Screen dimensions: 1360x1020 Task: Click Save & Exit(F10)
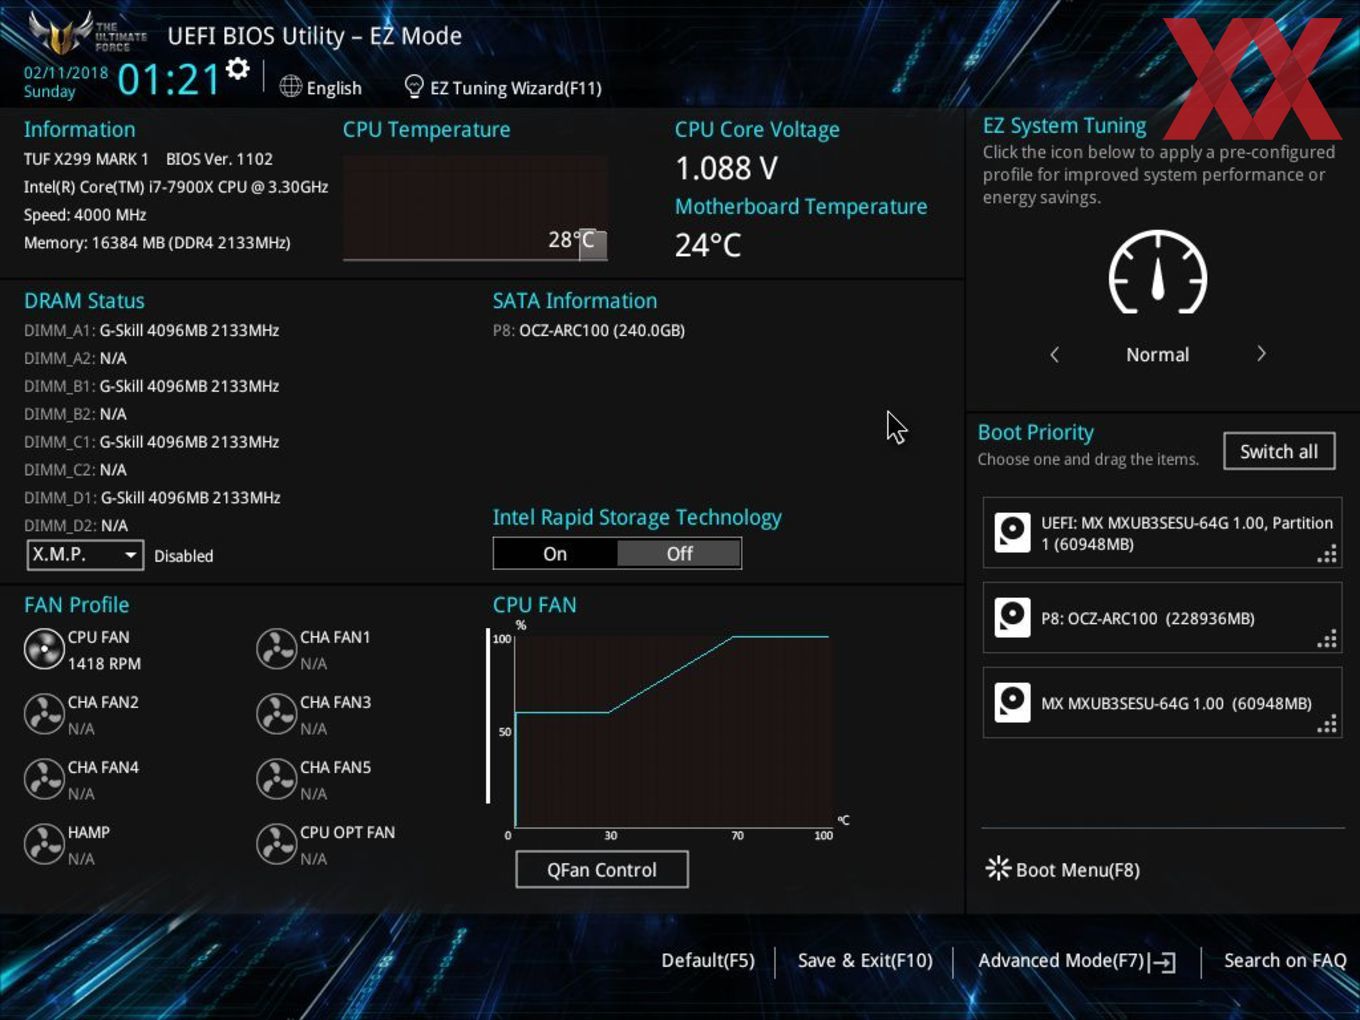click(x=865, y=960)
